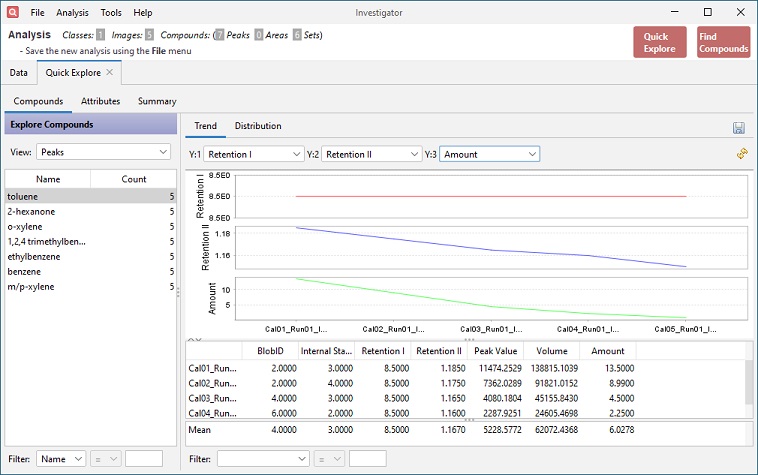Viewport: 758px width, 475px height.
Task: Click the BlobID column header
Action: pos(270,351)
